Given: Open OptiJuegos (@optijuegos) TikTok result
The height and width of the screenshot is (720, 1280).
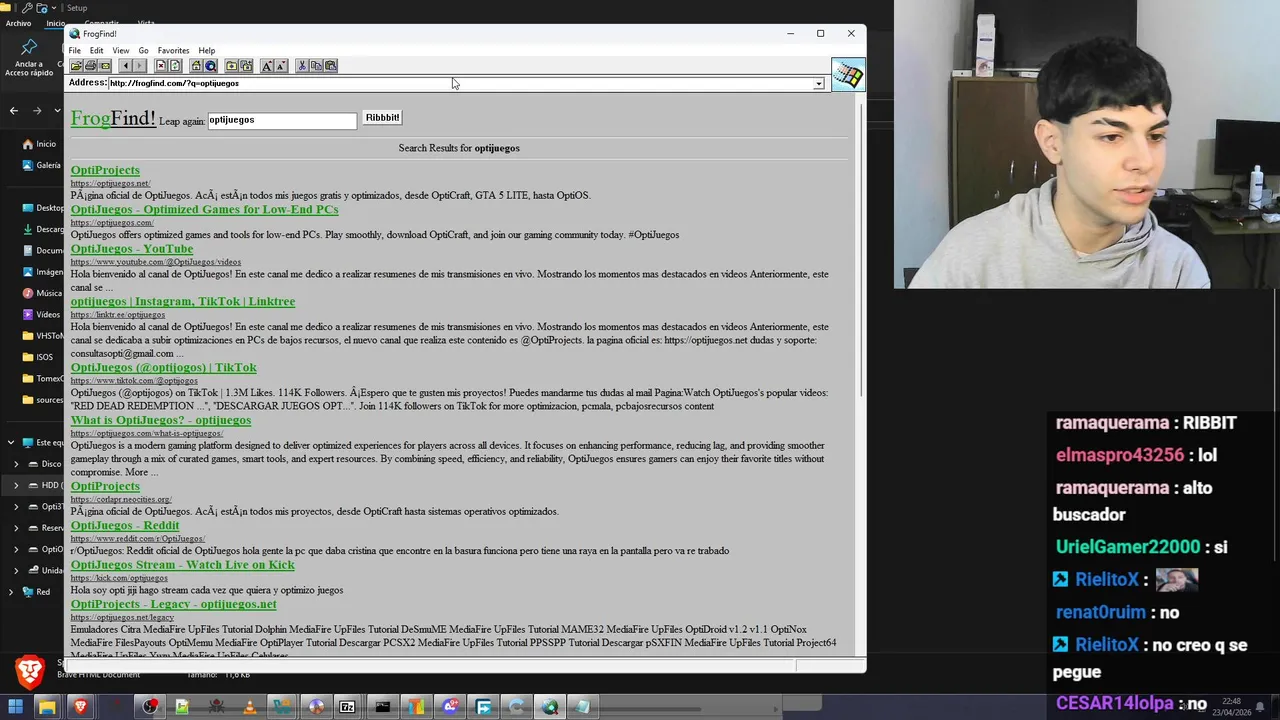Looking at the screenshot, I should pos(163,367).
